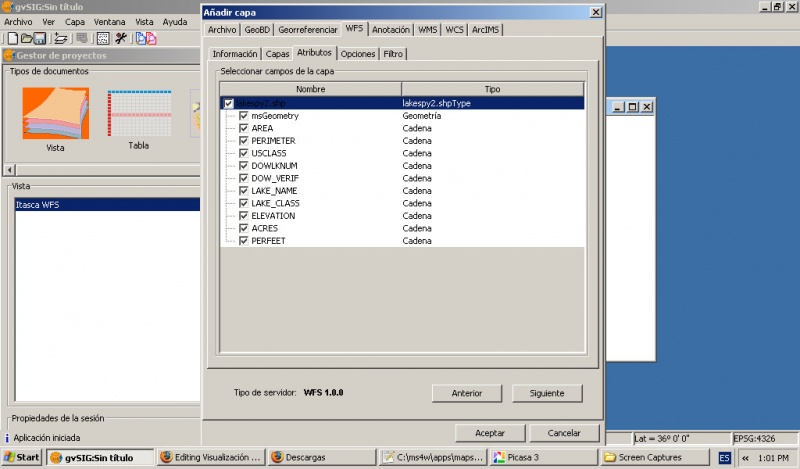The height and width of the screenshot is (469, 800).
Task: Switch to the WMS tab
Action: pos(428,30)
